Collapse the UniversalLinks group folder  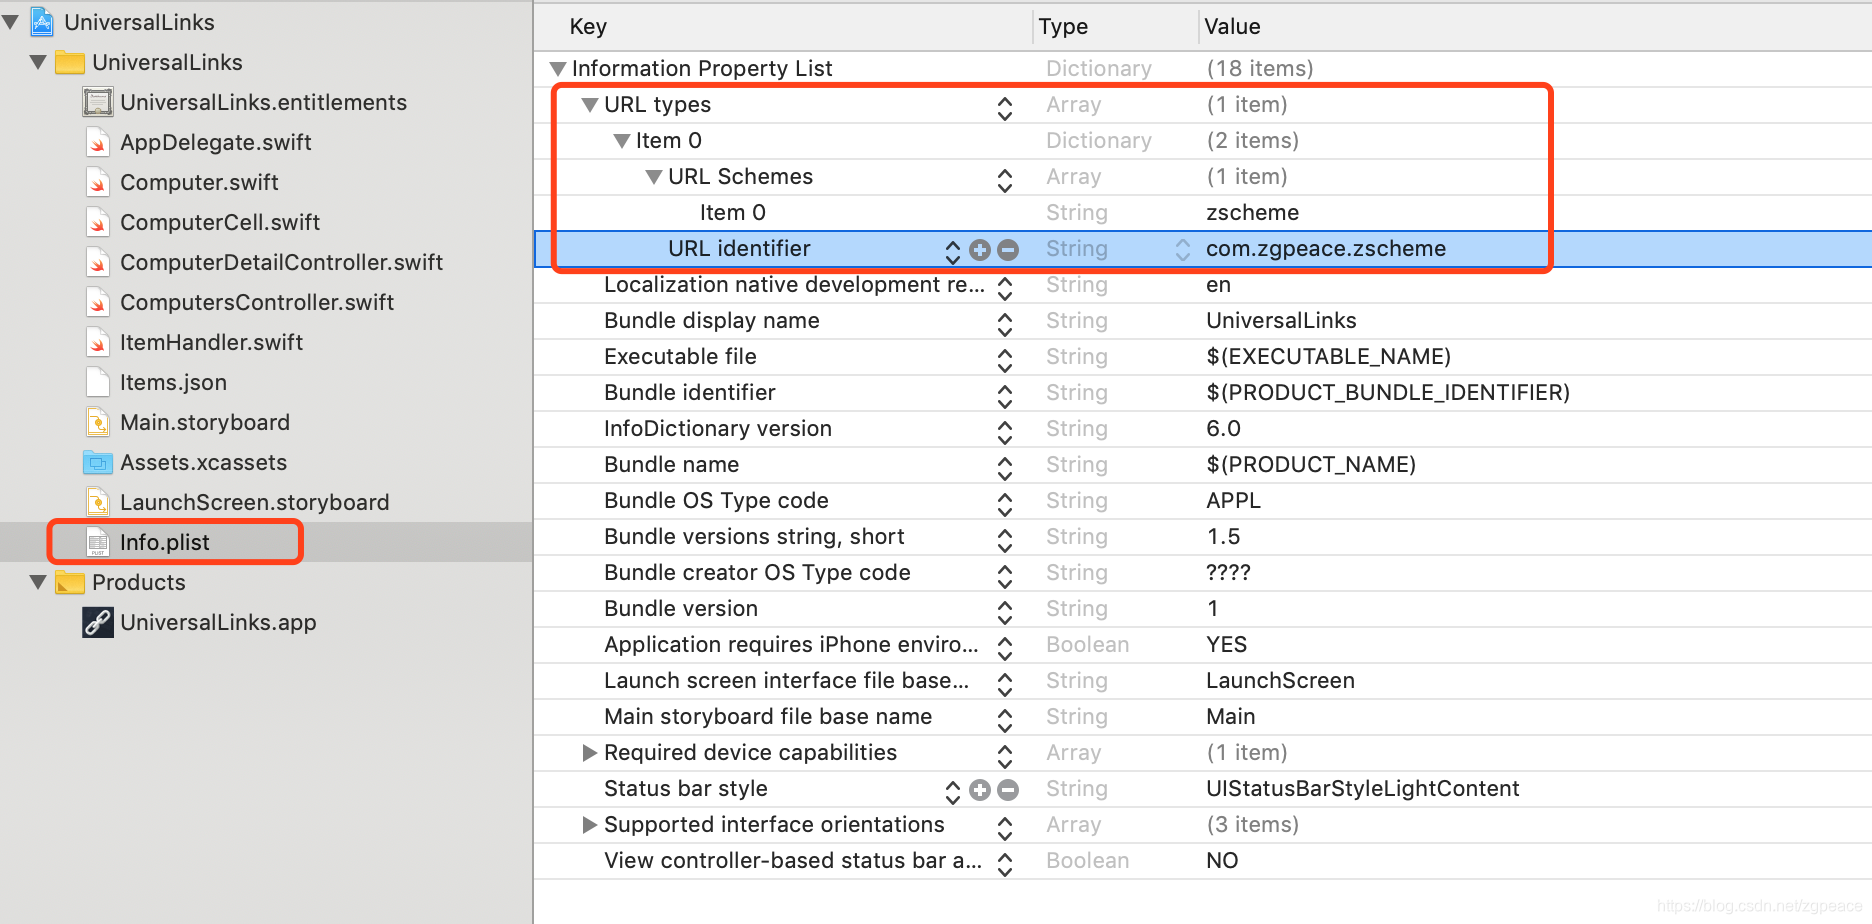coord(38,62)
